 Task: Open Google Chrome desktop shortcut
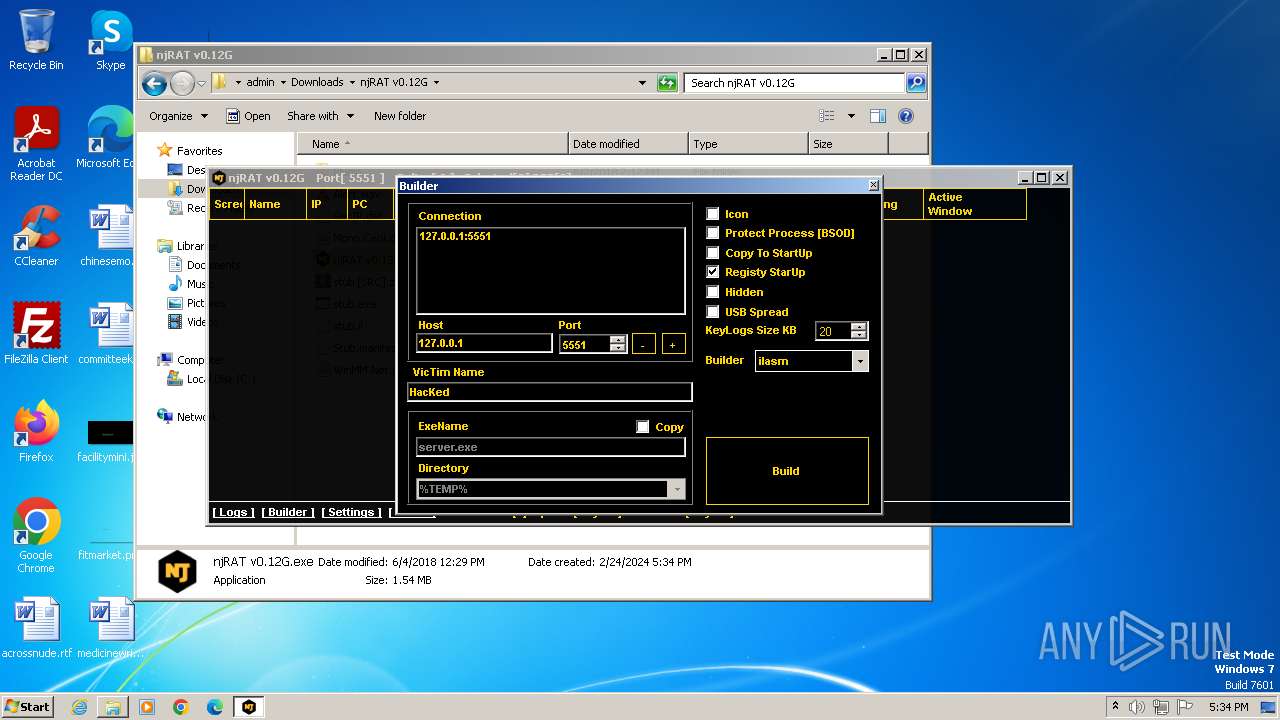36,535
